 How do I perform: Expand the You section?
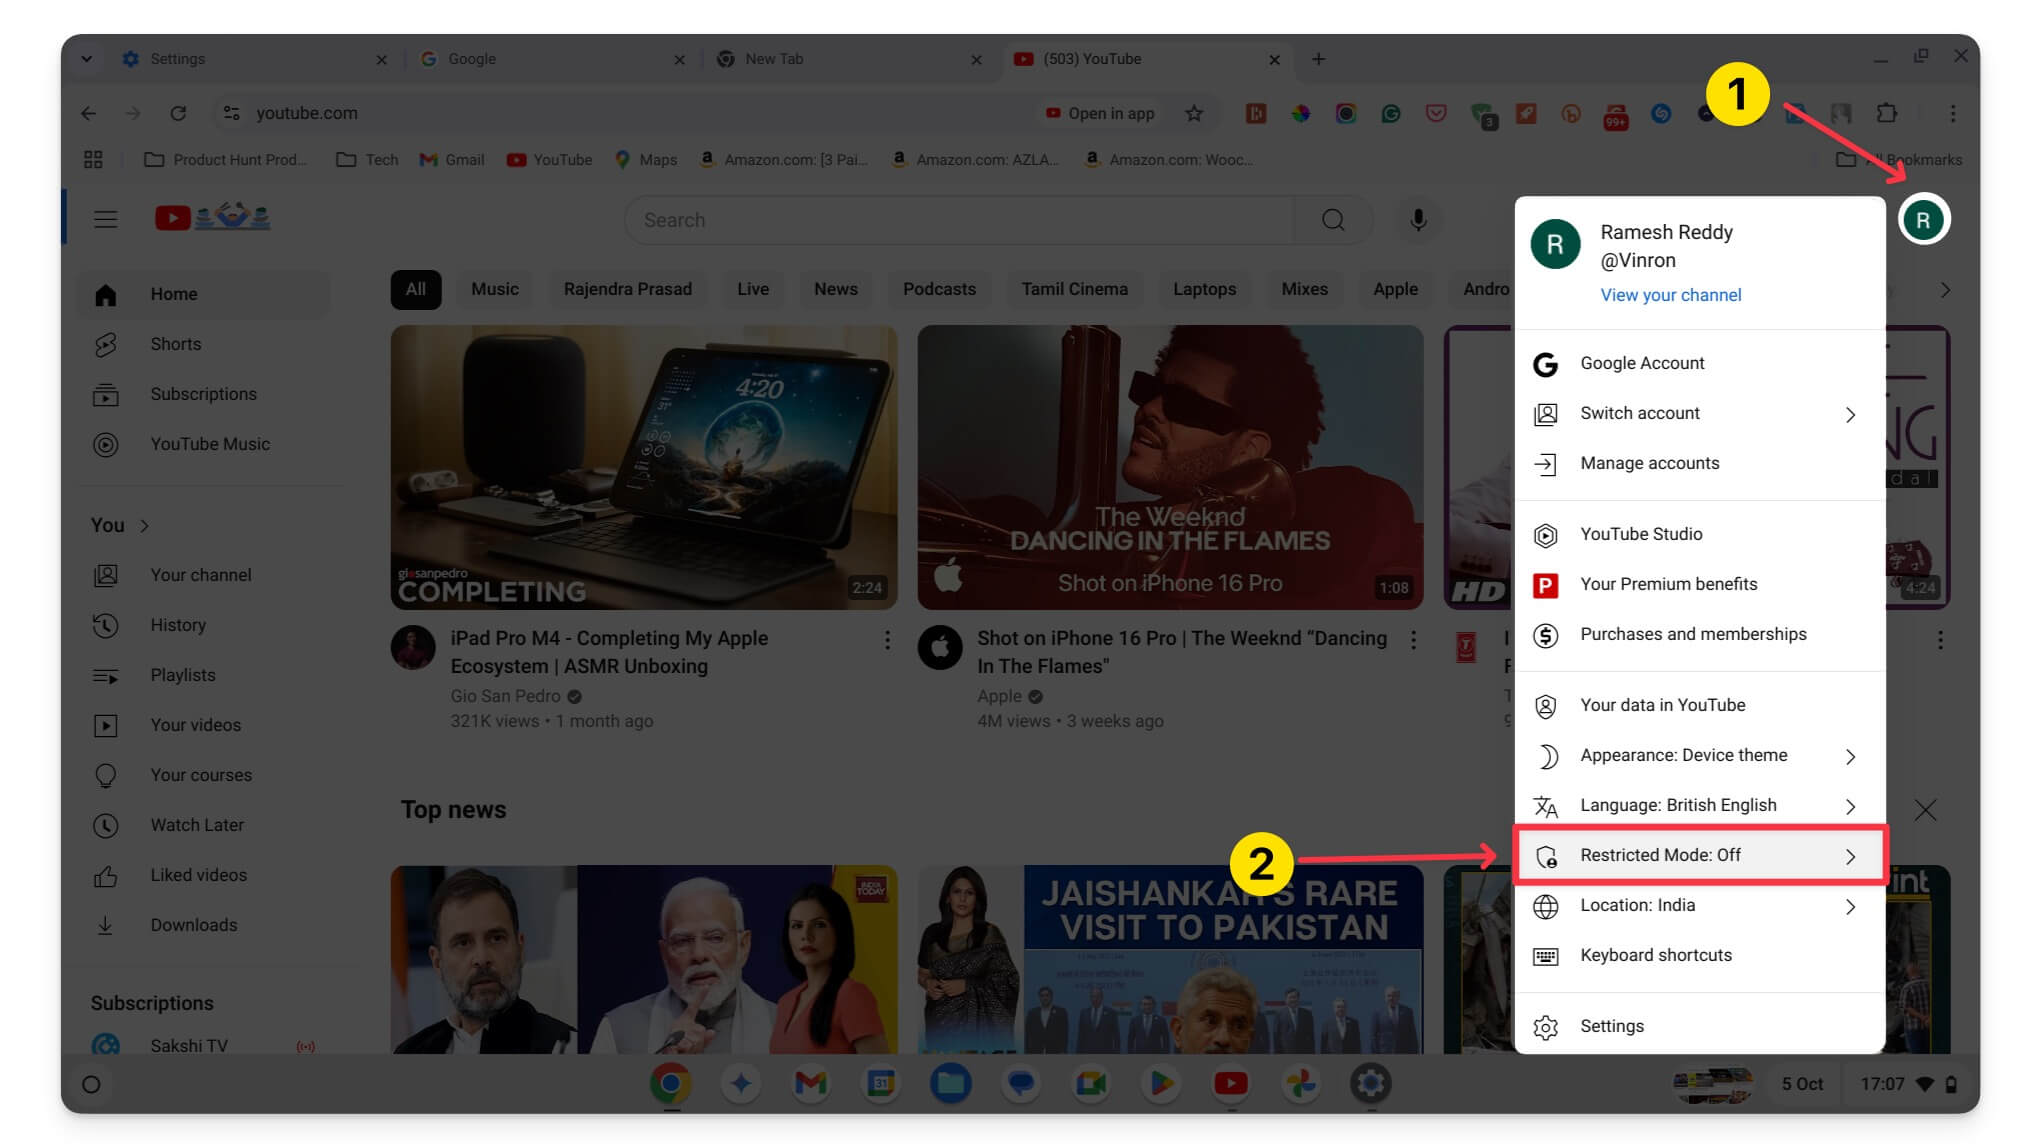(x=120, y=526)
